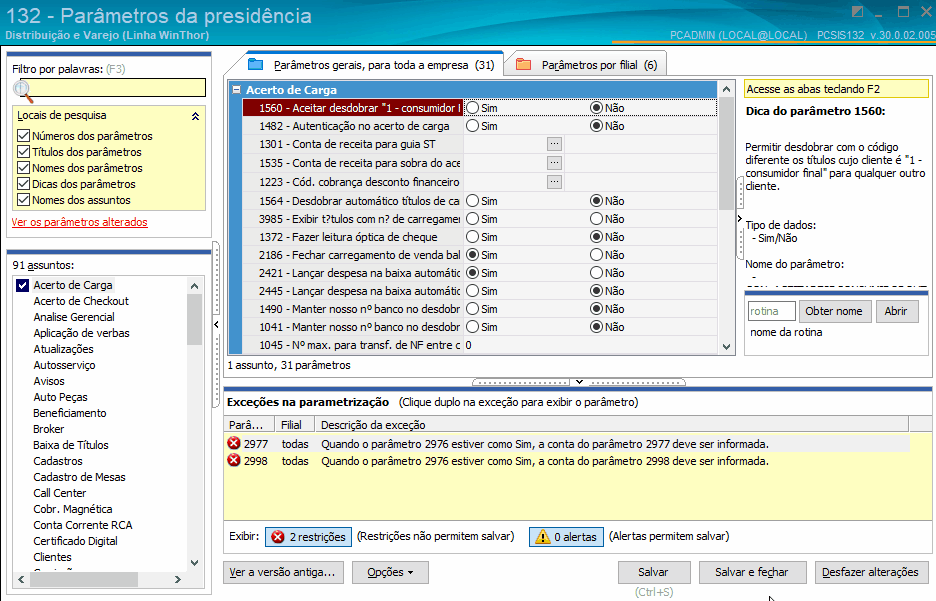Open Ver os parâmetros alterados link
The height and width of the screenshot is (601, 936).
(79, 222)
